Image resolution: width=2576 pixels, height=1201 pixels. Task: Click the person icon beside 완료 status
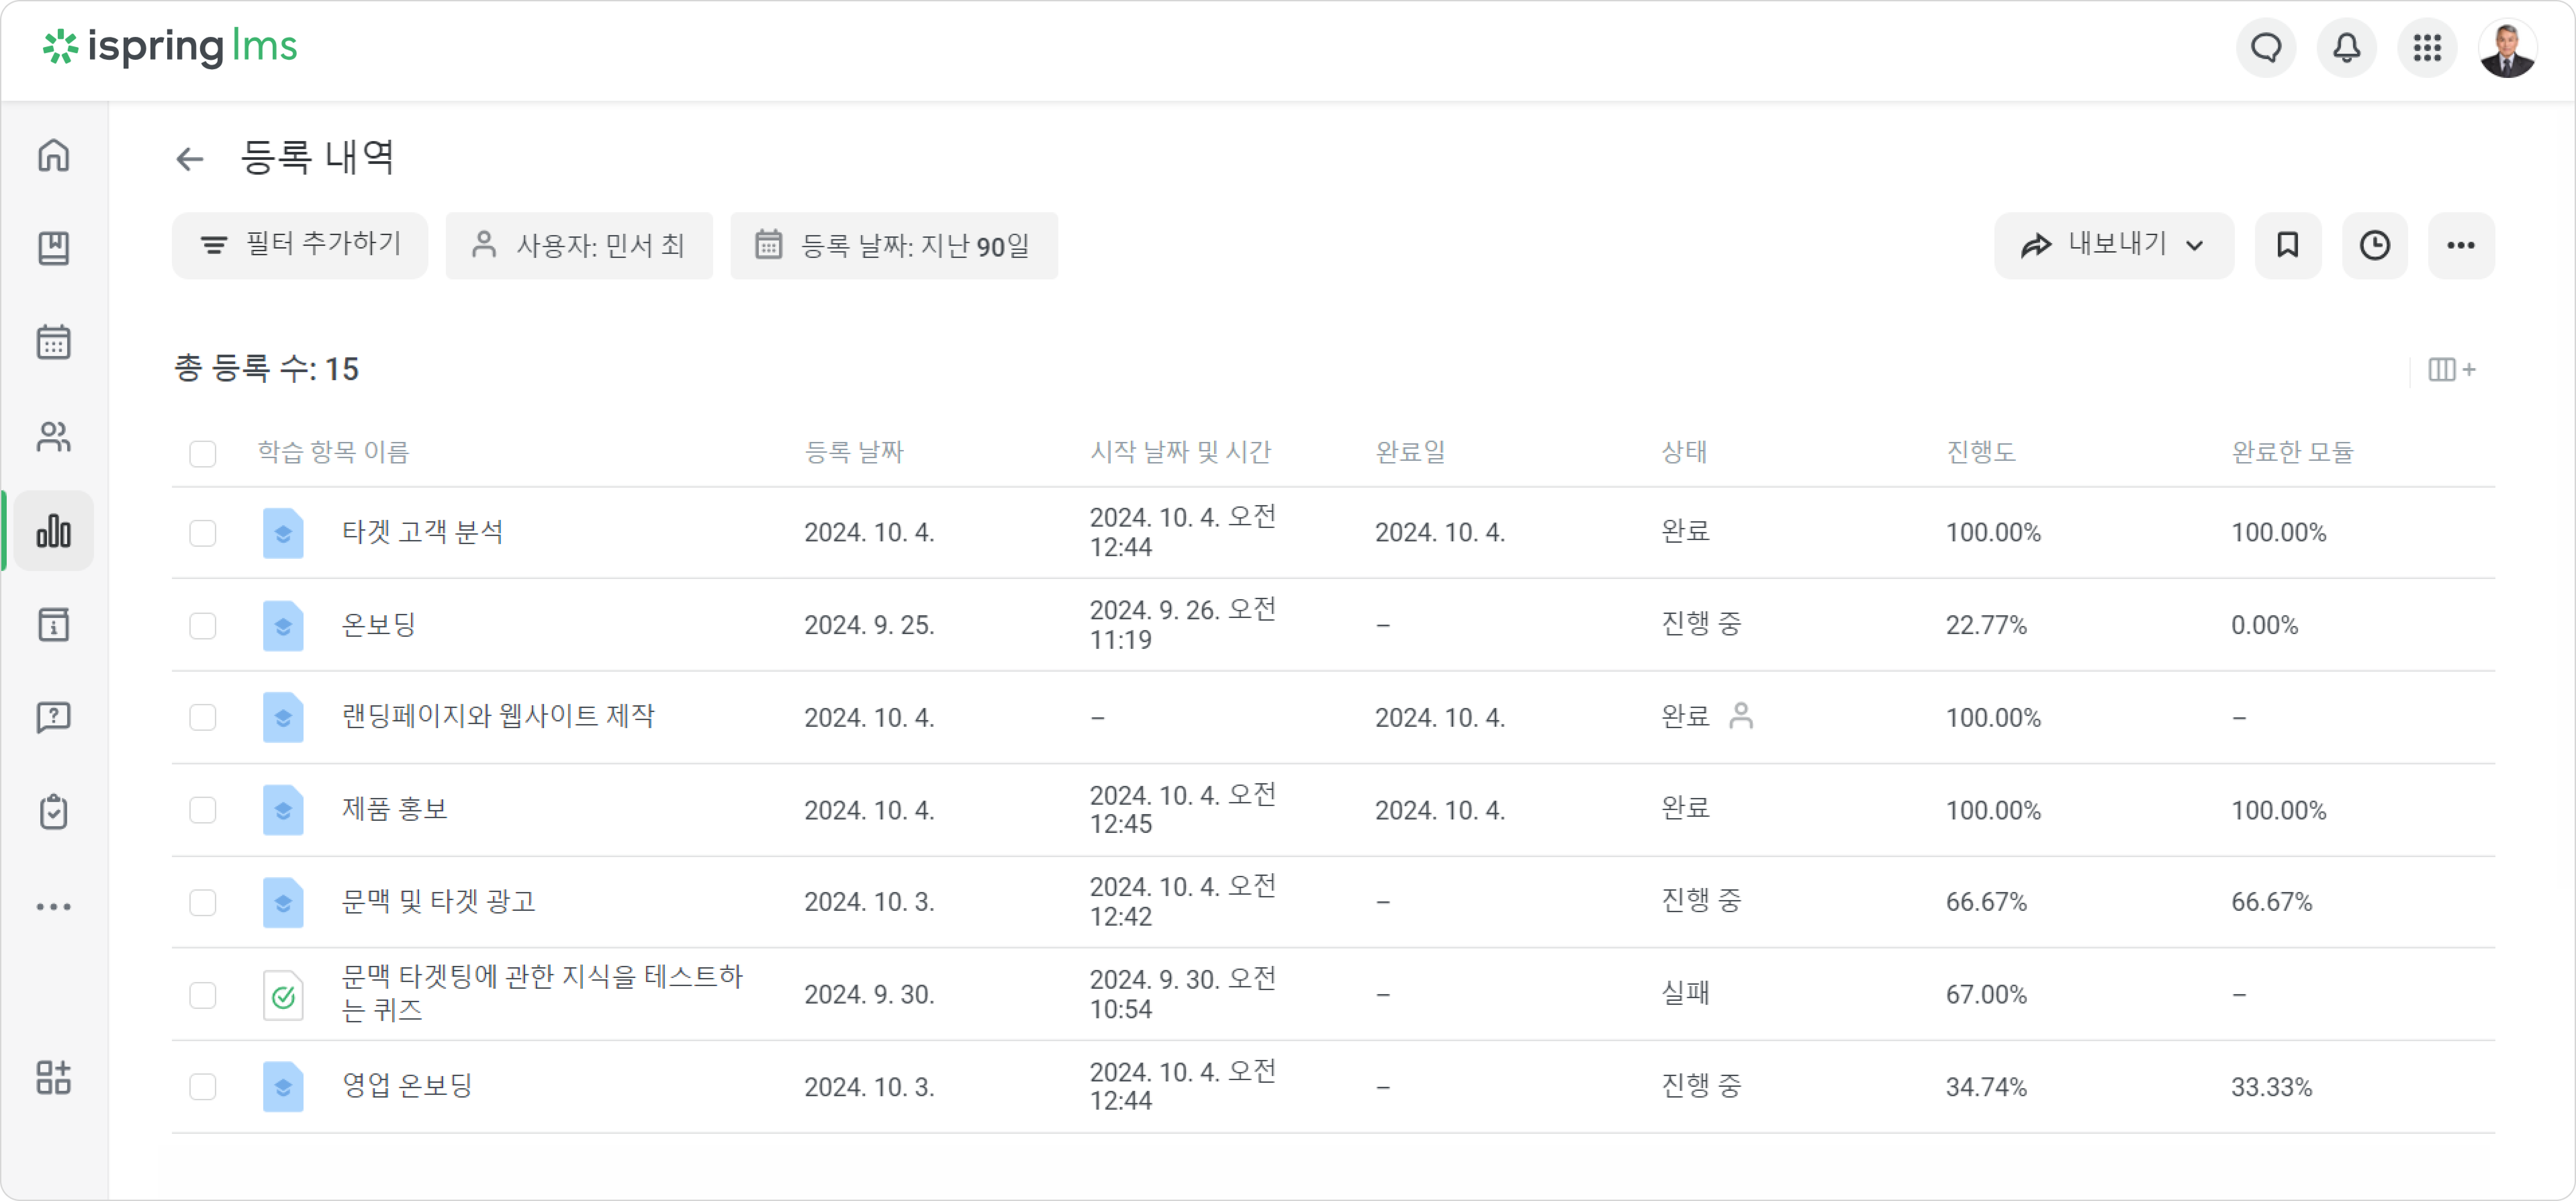tap(1741, 716)
